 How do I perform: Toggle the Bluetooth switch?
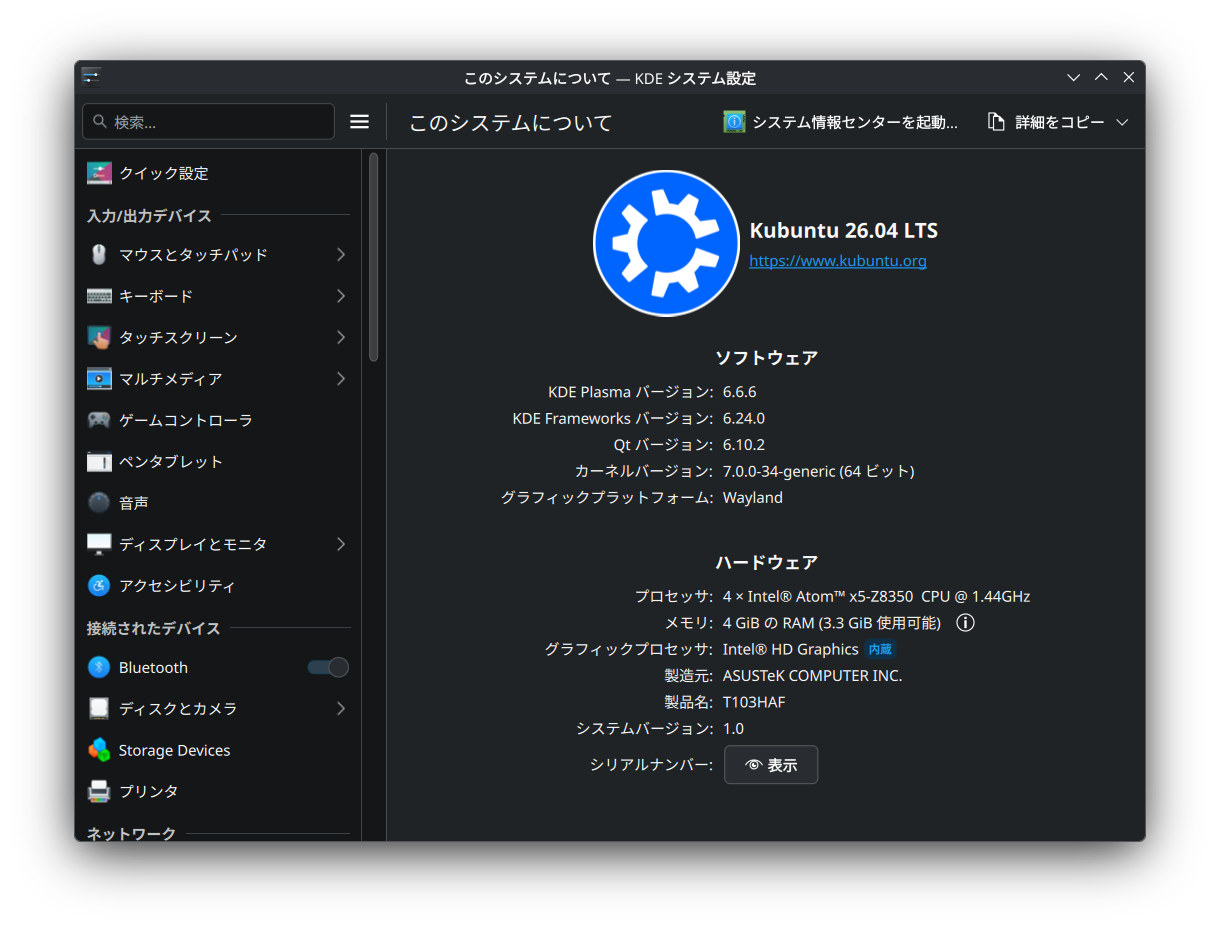click(x=328, y=667)
